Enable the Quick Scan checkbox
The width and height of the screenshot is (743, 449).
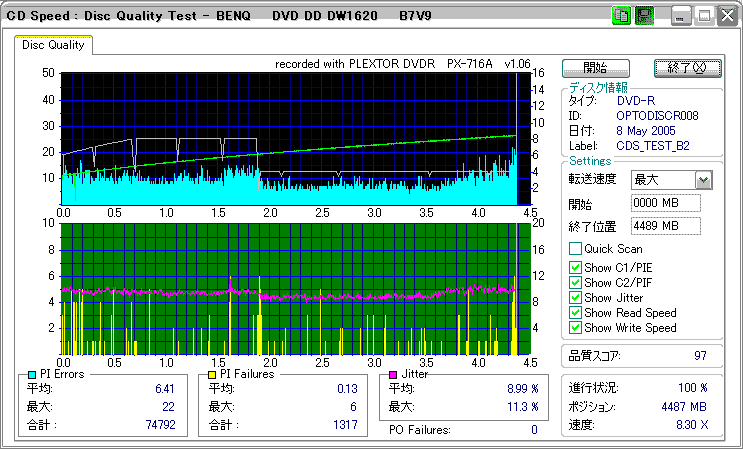coord(575,249)
